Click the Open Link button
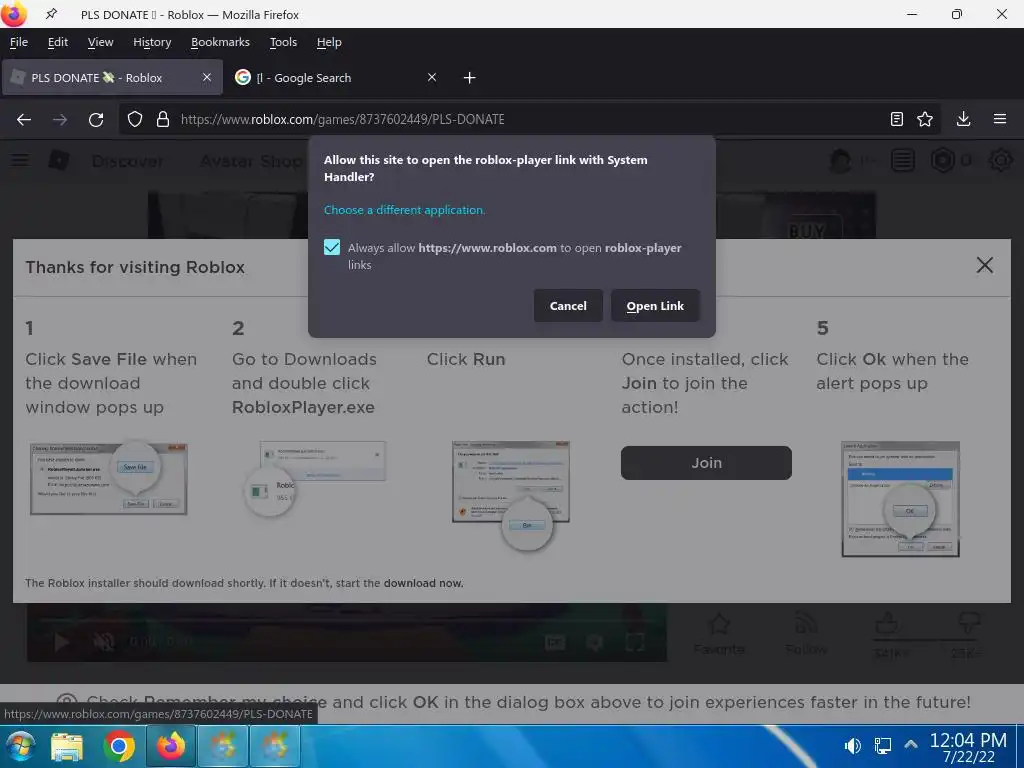Image resolution: width=1024 pixels, height=768 pixels. 655,306
